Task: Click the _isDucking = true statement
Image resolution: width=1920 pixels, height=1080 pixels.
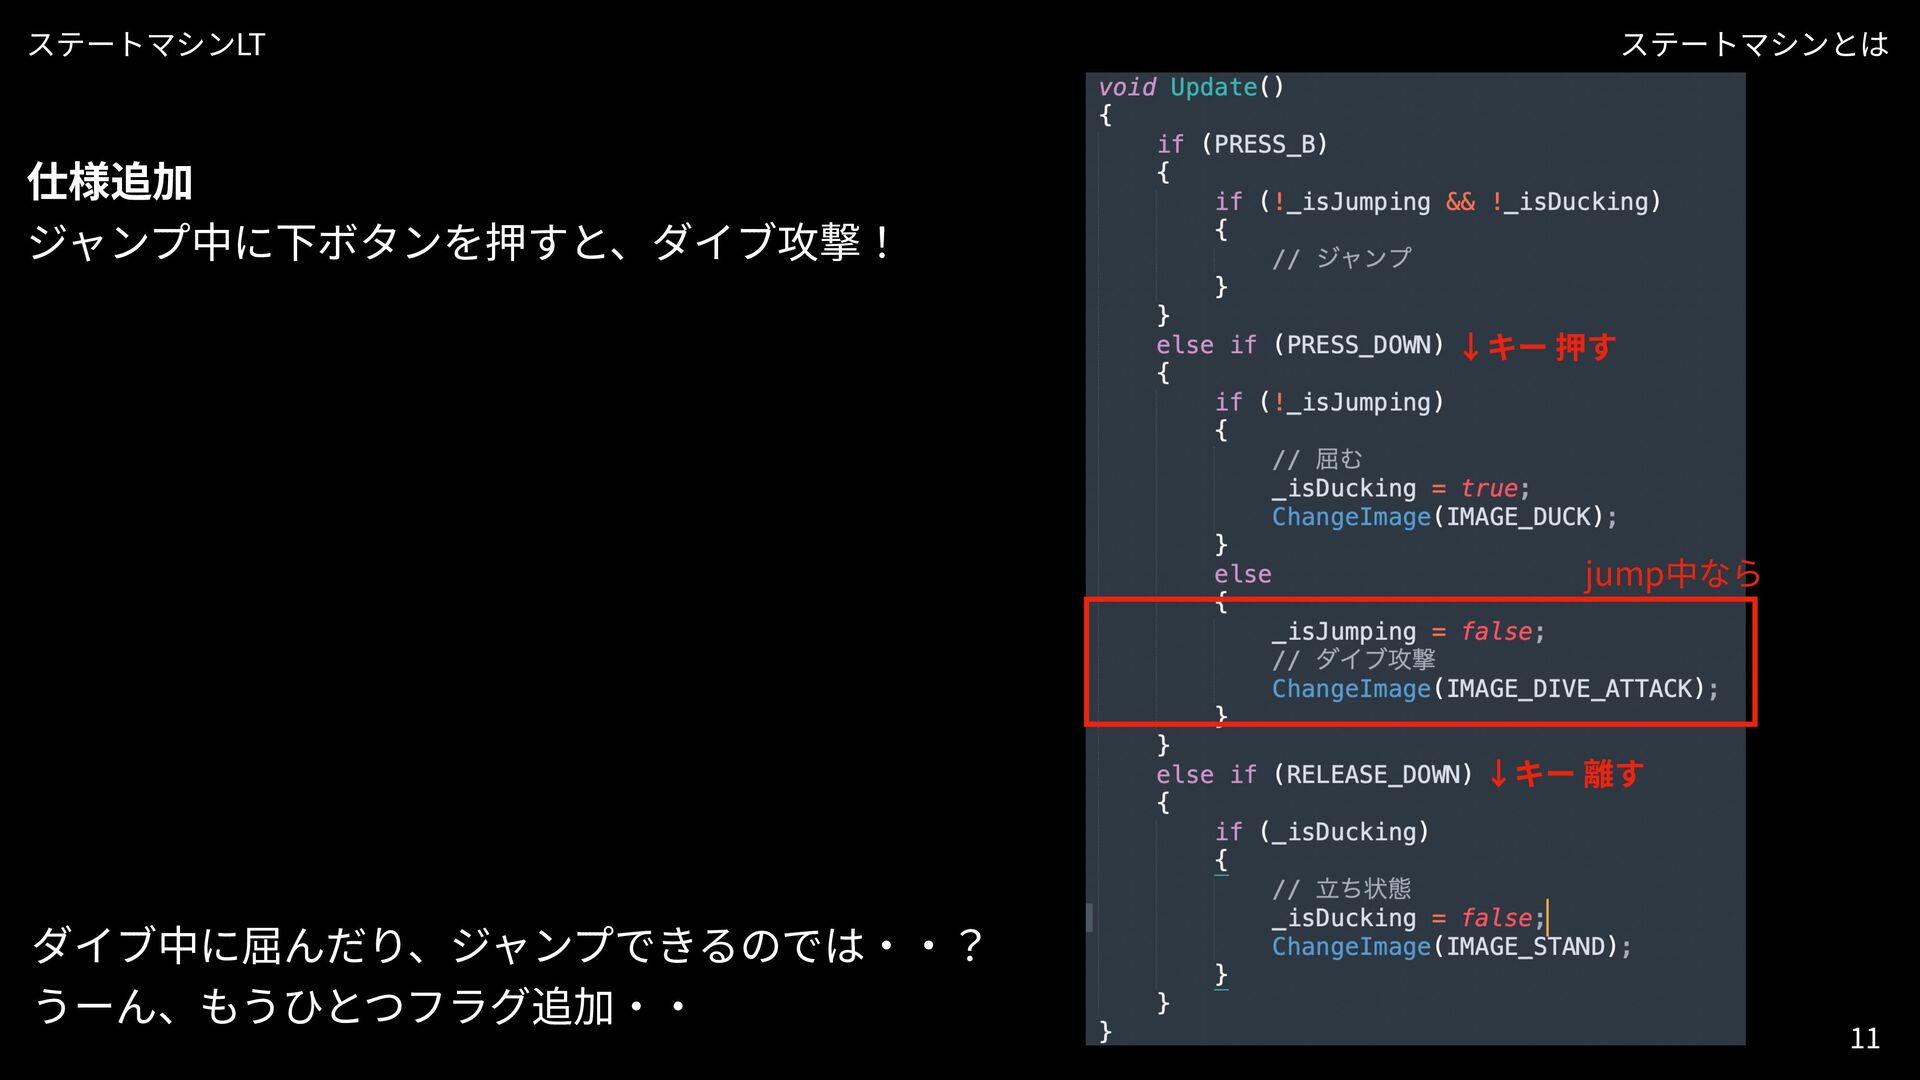Action: (1399, 488)
